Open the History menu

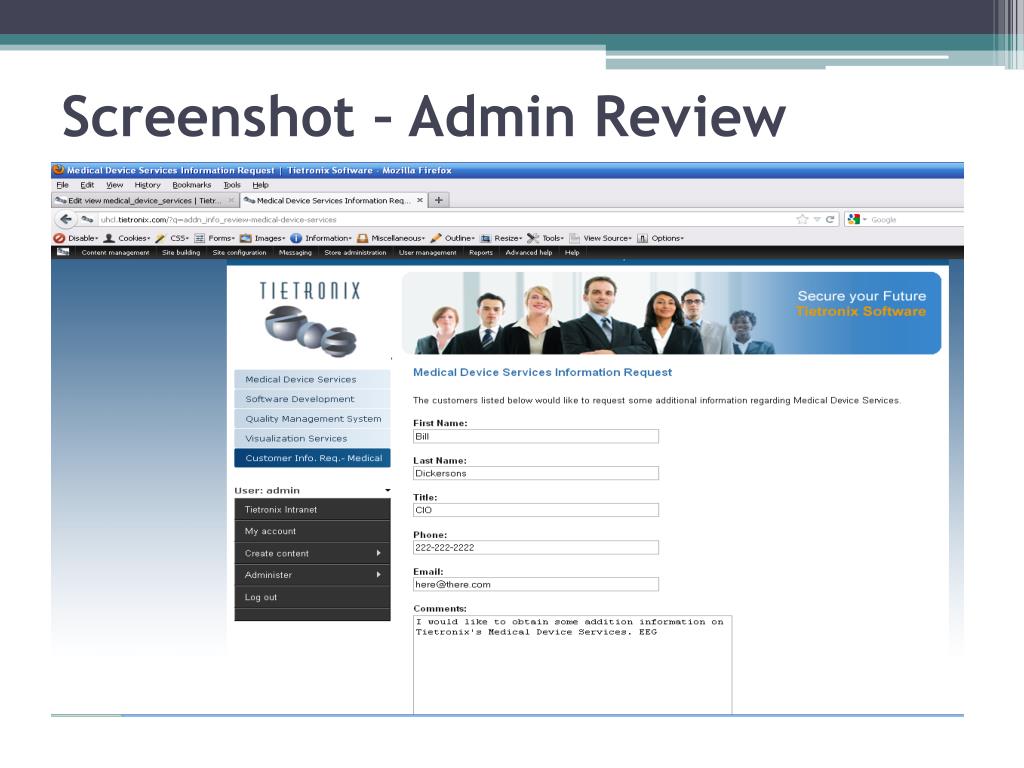pyautogui.click(x=147, y=185)
